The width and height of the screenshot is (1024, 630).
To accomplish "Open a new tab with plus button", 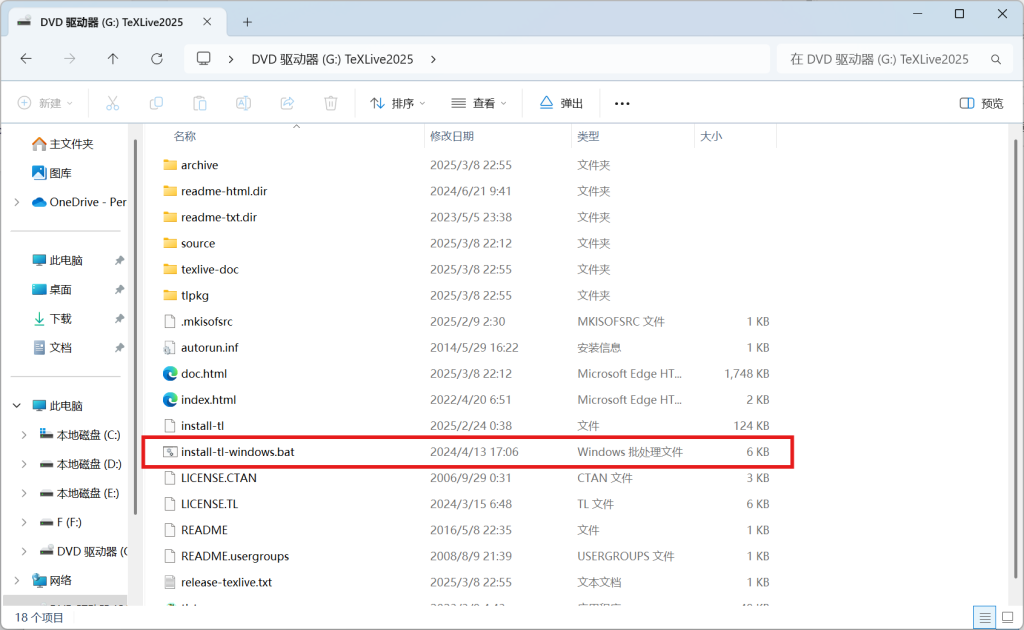I will (x=247, y=22).
